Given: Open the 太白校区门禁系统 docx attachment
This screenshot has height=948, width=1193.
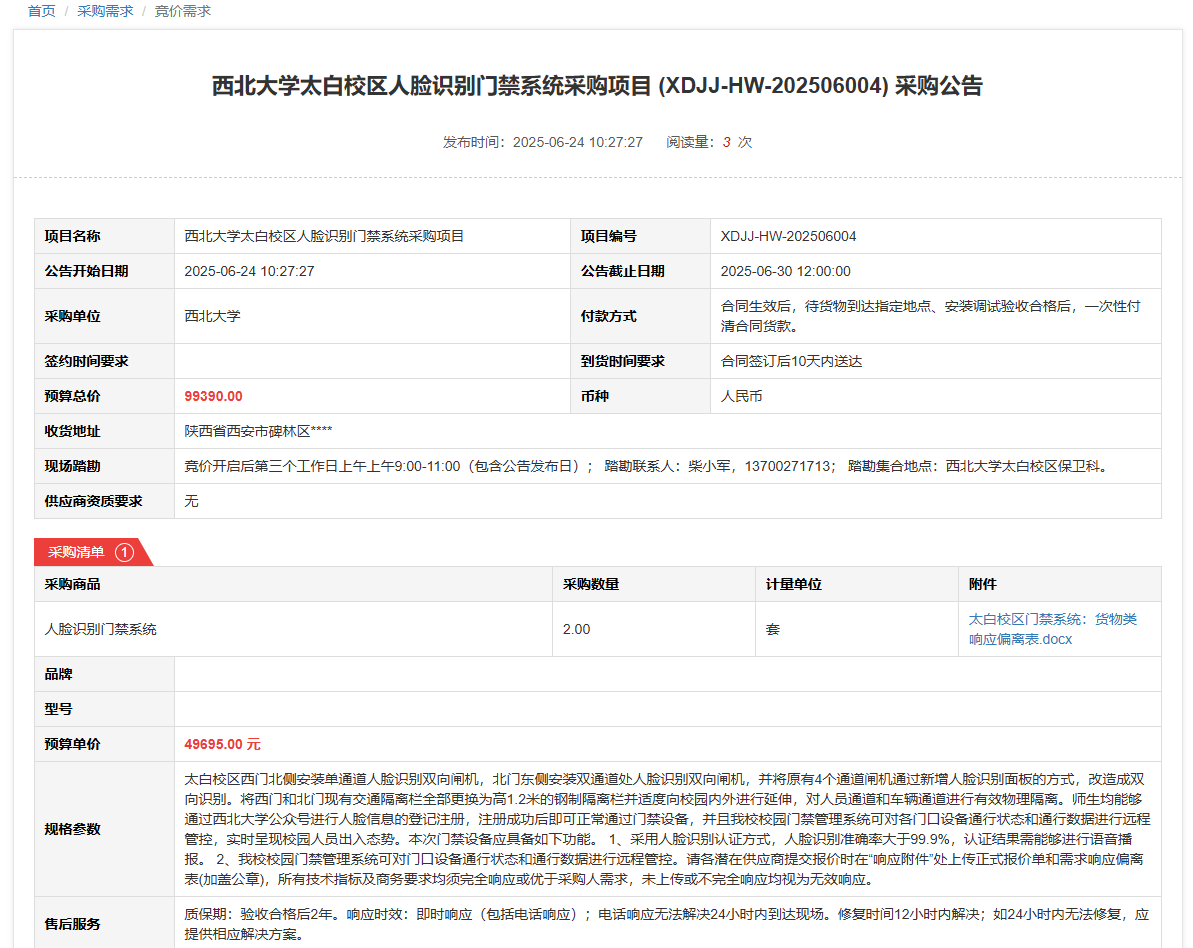Looking at the screenshot, I should pos(1052,629).
